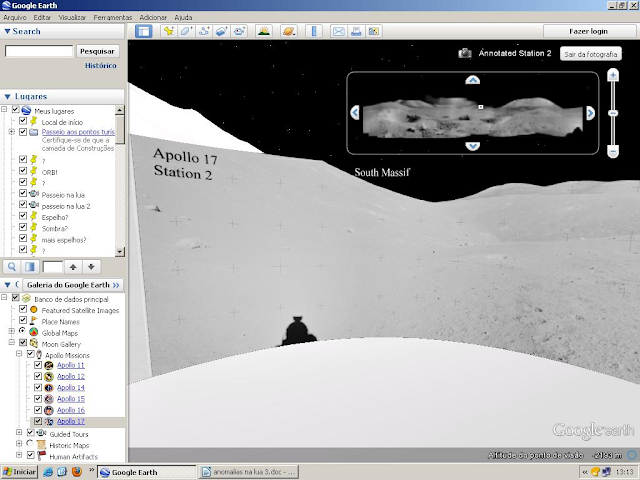Click Fazer login button
The image size is (640, 480).
588,31
